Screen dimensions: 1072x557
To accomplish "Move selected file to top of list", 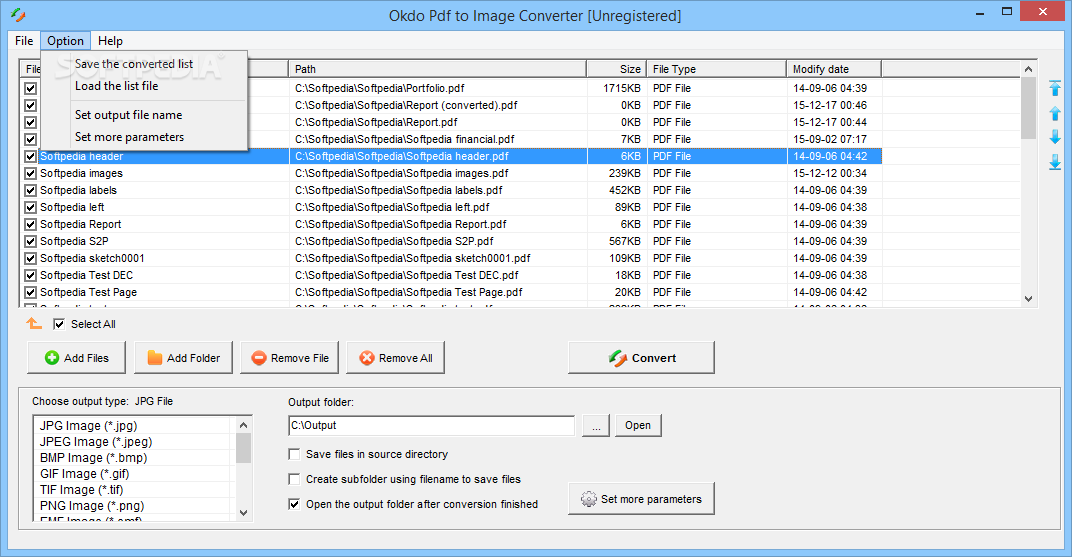I will coord(1055,88).
